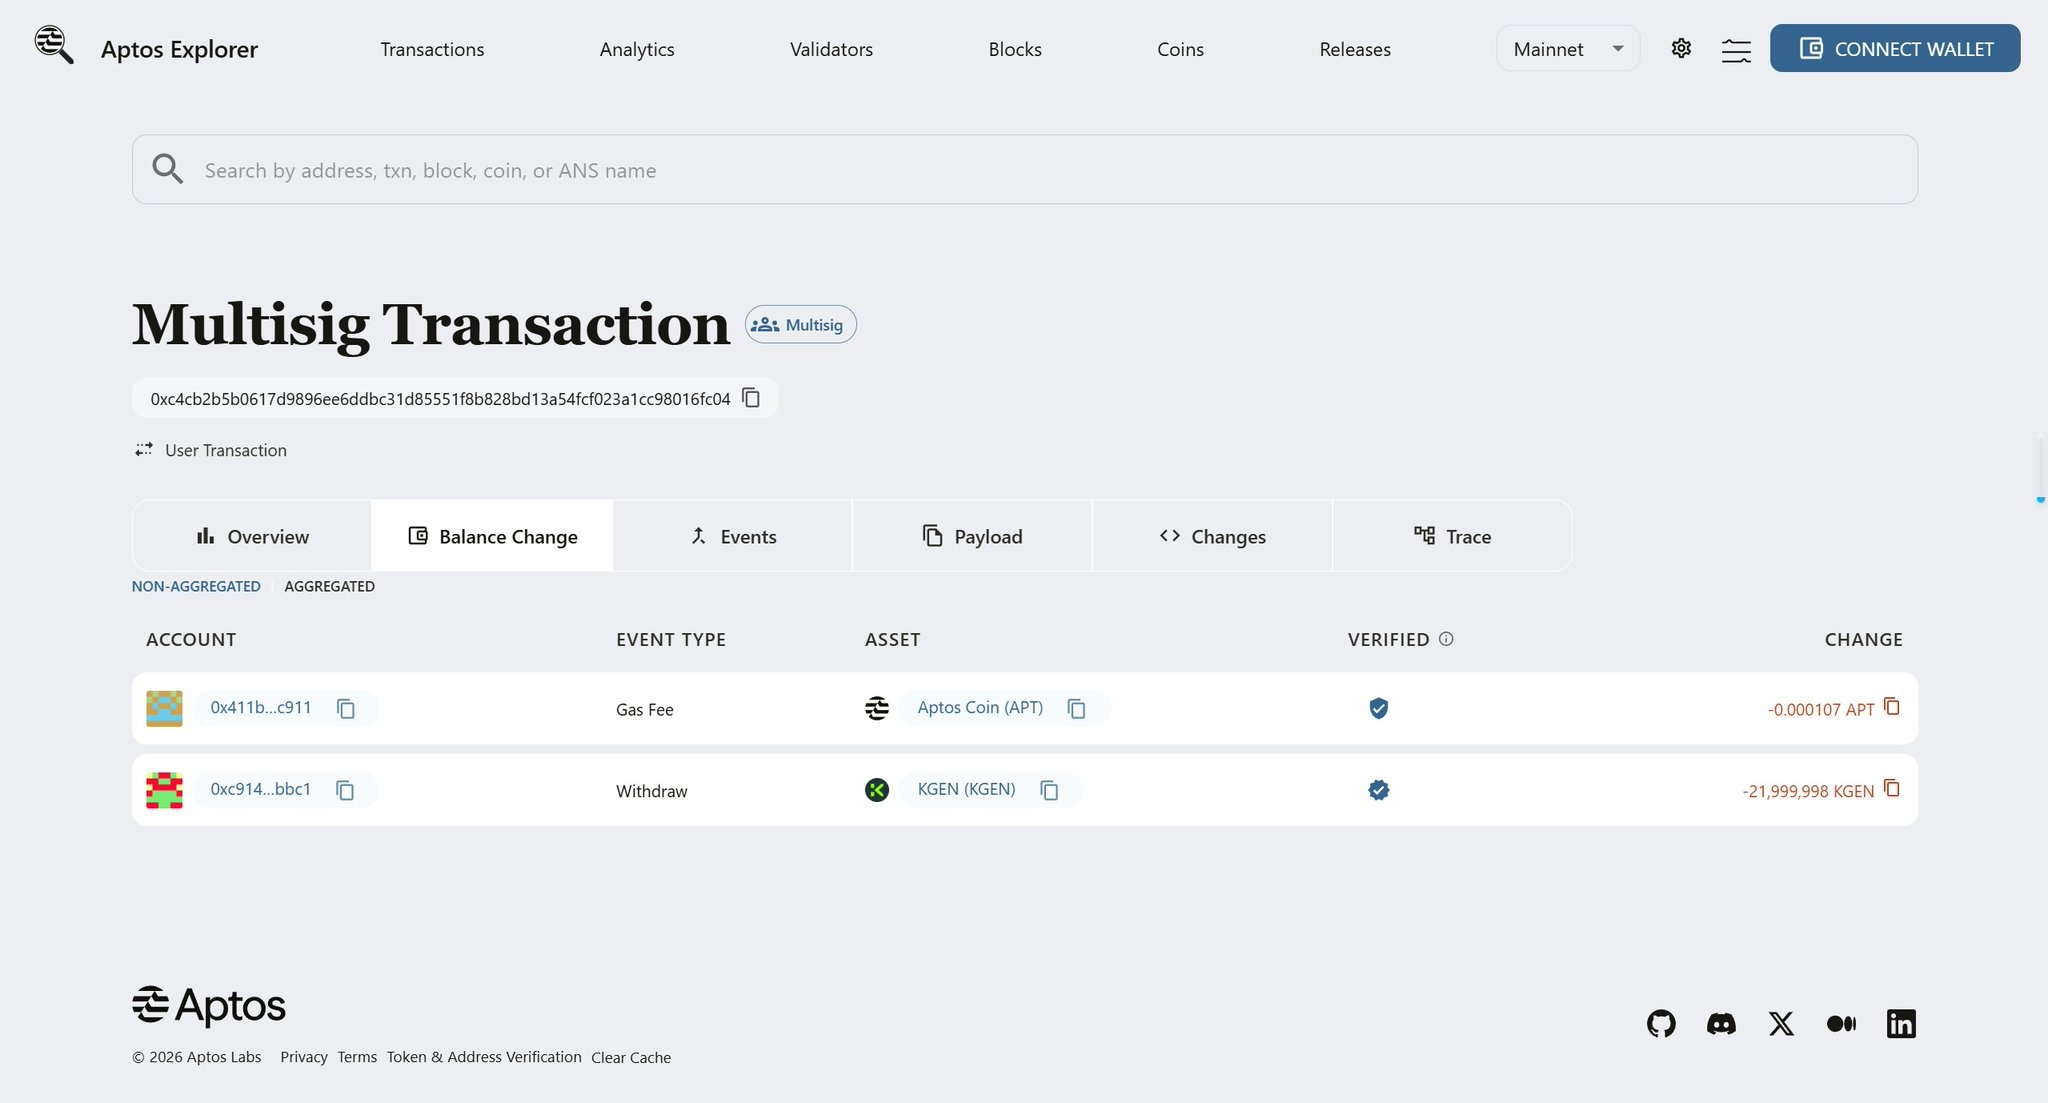Open the Privacy link in footer
The width and height of the screenshot is (2048, 1103).
click(304, 1057)
